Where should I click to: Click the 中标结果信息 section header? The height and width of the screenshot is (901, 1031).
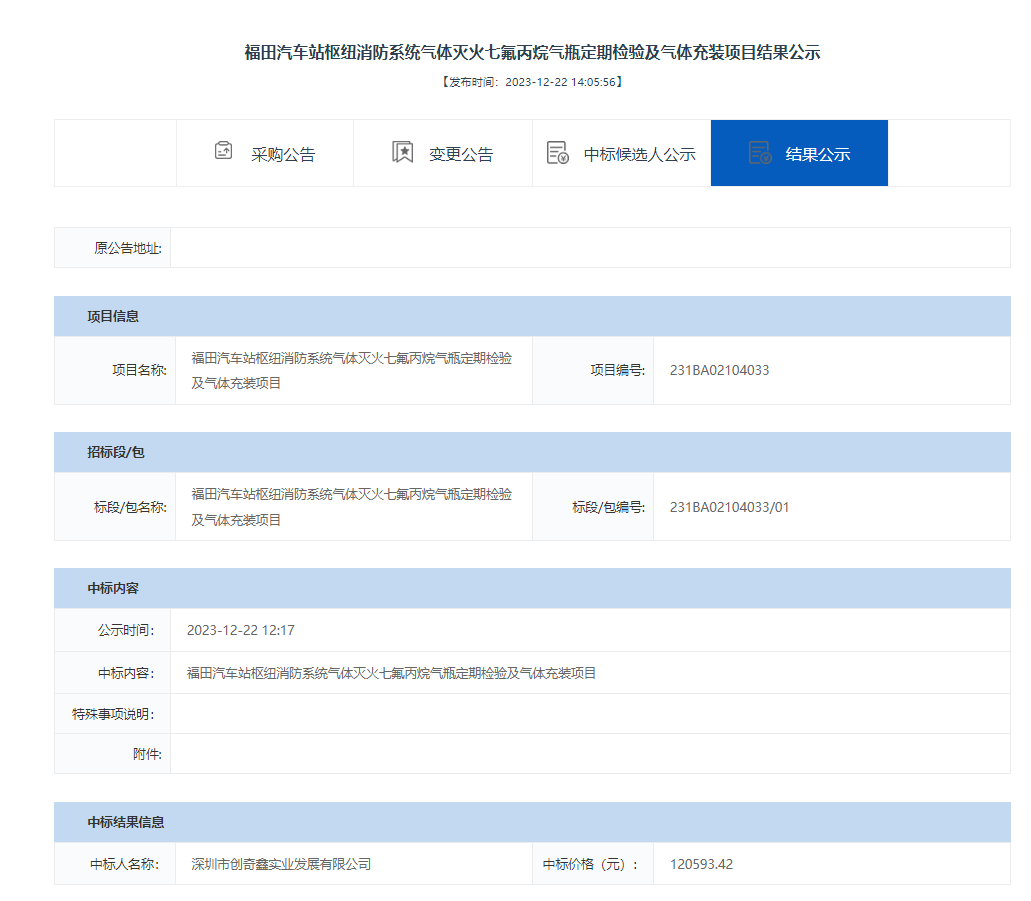tap(532, 822)
